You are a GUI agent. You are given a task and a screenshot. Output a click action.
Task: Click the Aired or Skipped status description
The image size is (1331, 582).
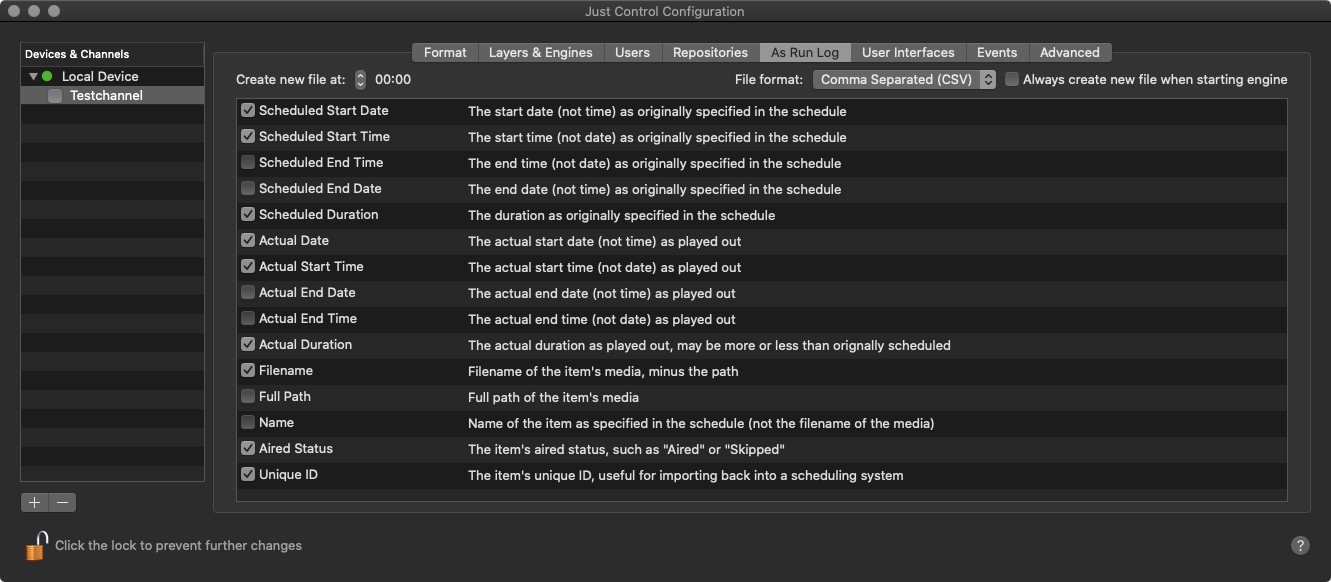click(x=626, y=449)
